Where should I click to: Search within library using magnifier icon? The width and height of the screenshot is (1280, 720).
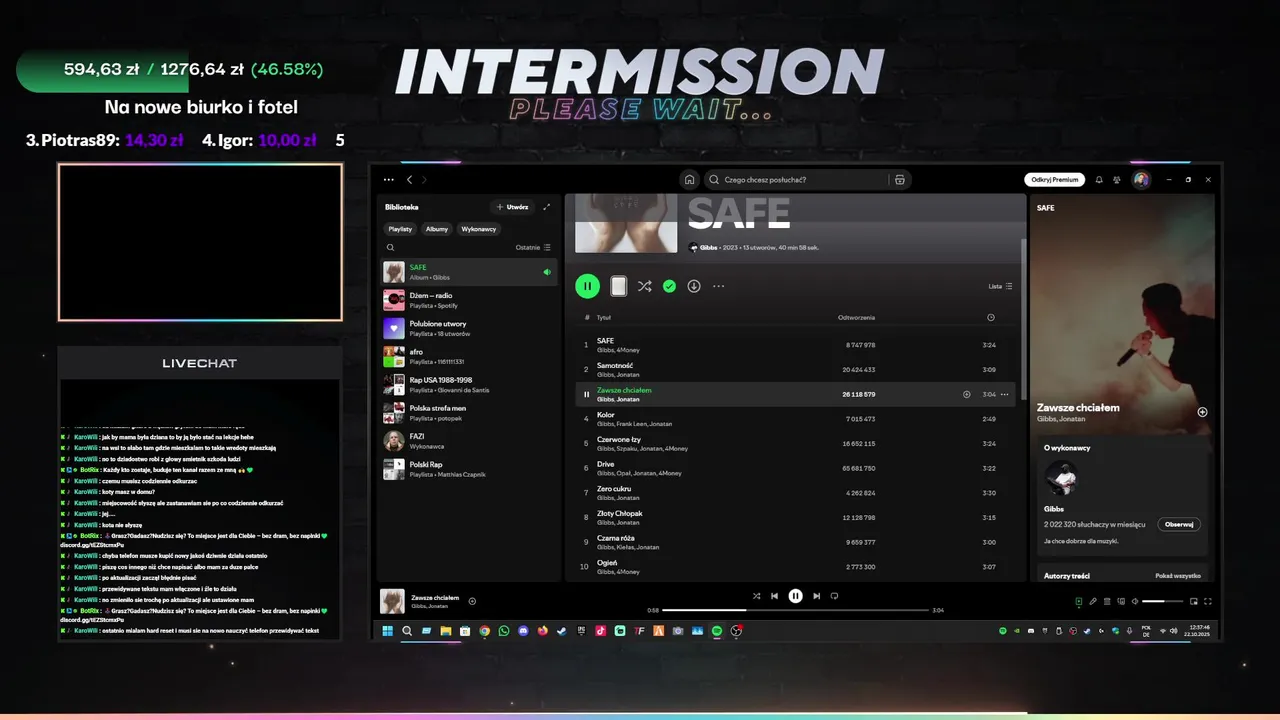(x=390, y=247)
